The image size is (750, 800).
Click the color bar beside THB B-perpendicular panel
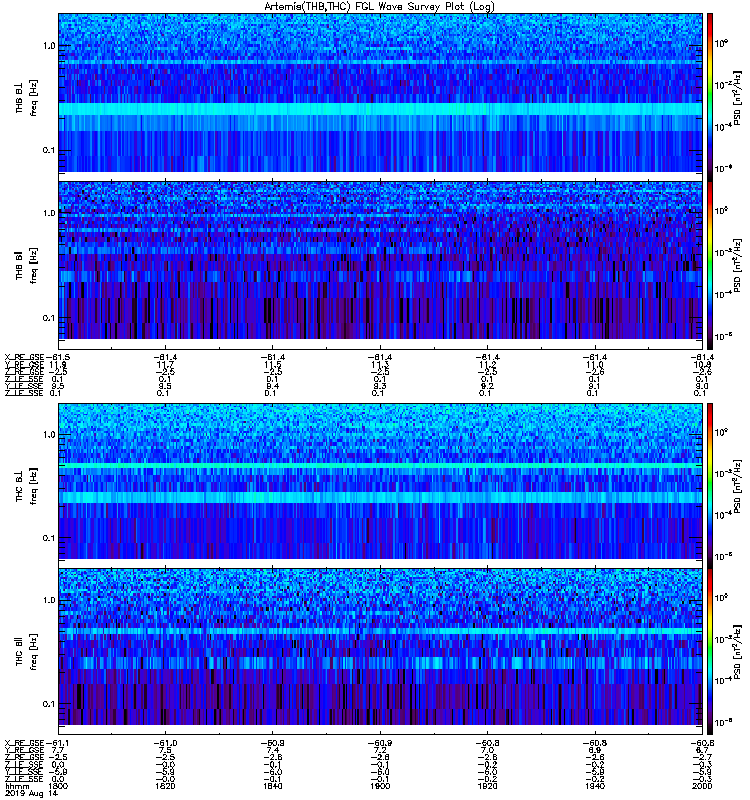pos(710,96)
